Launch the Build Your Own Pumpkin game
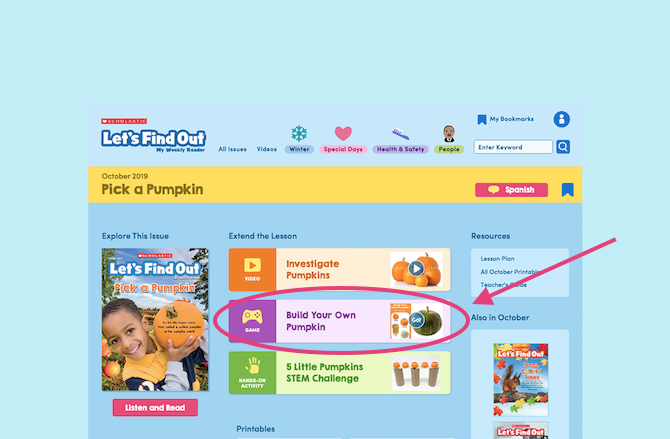 pyautogui.click(x=339, y=321)
